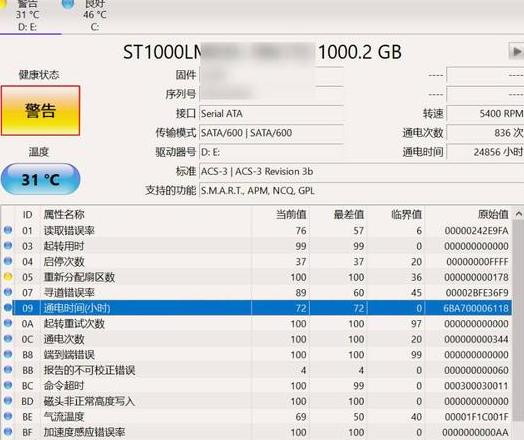Click the blue status dot for attribute BB
The image size is (524, 440).
8,370
